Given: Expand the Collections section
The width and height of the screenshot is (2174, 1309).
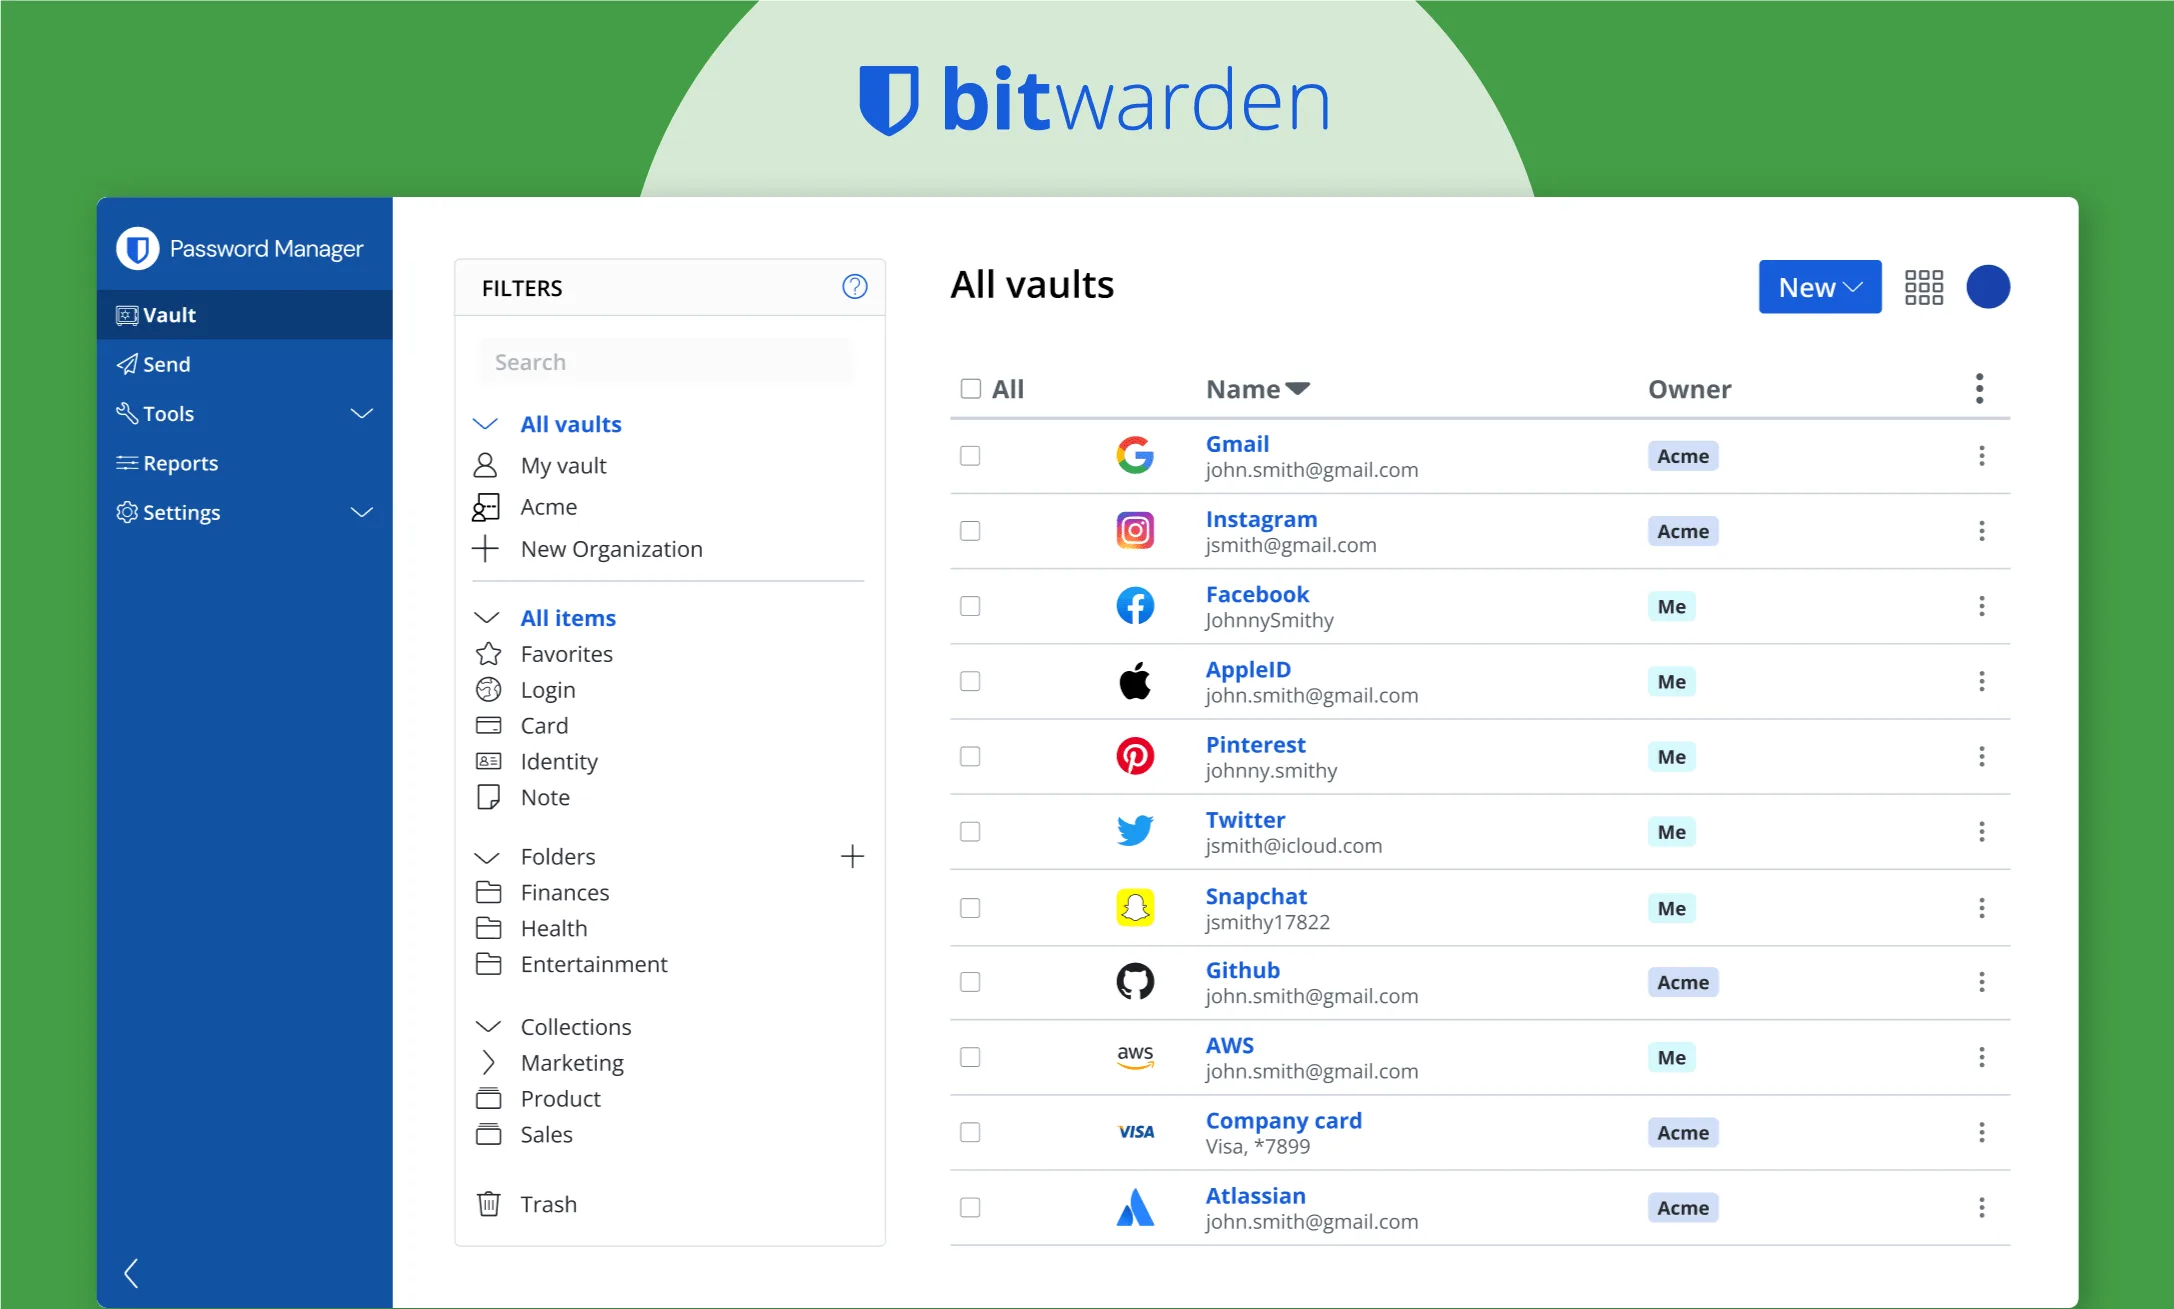Looking at the screenshot, I should (x=486, y=1026).
